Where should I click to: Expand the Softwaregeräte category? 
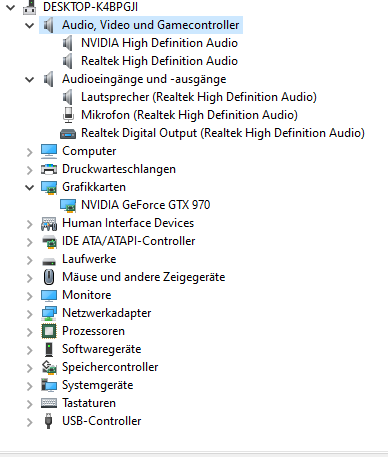[x=30, y=350]
